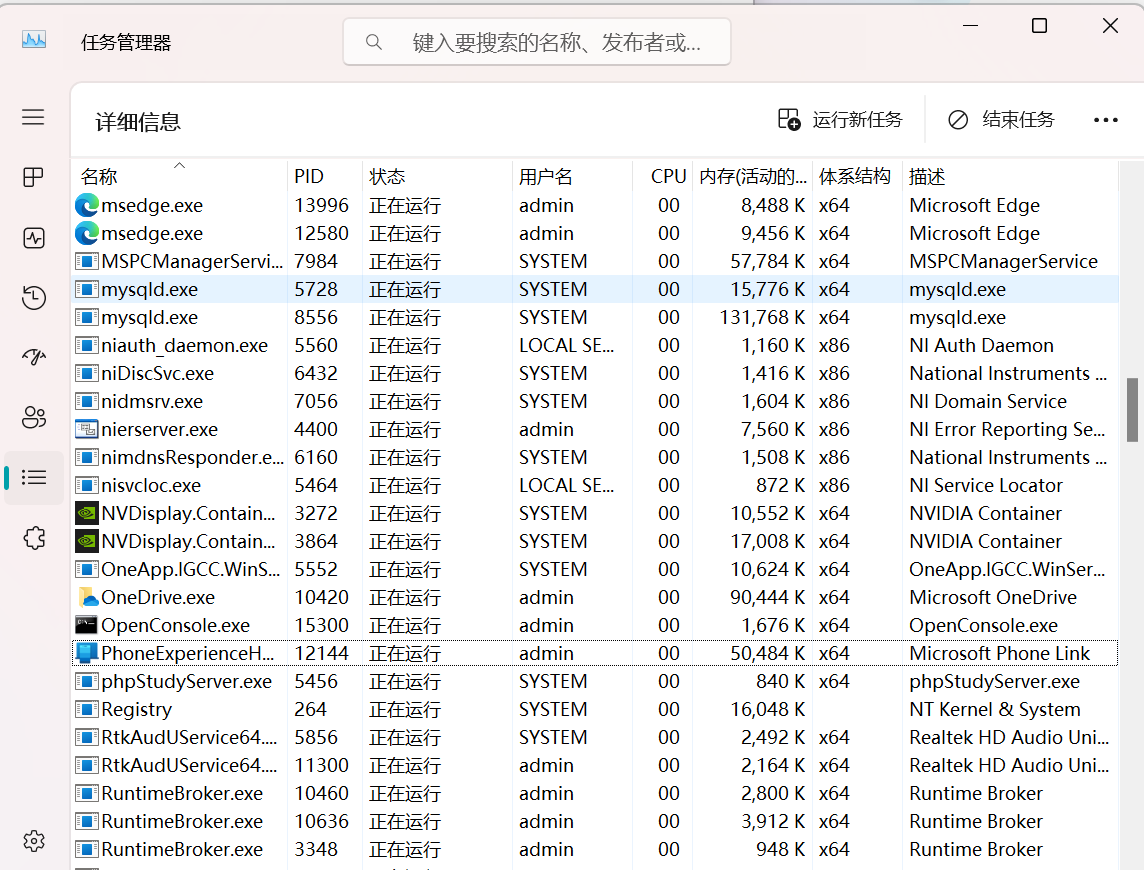The height and width of the screenshot is (870, 1144).
Task: Select RuntimeBroker.exe with PID 10460
Action: (x=595, y=793)
